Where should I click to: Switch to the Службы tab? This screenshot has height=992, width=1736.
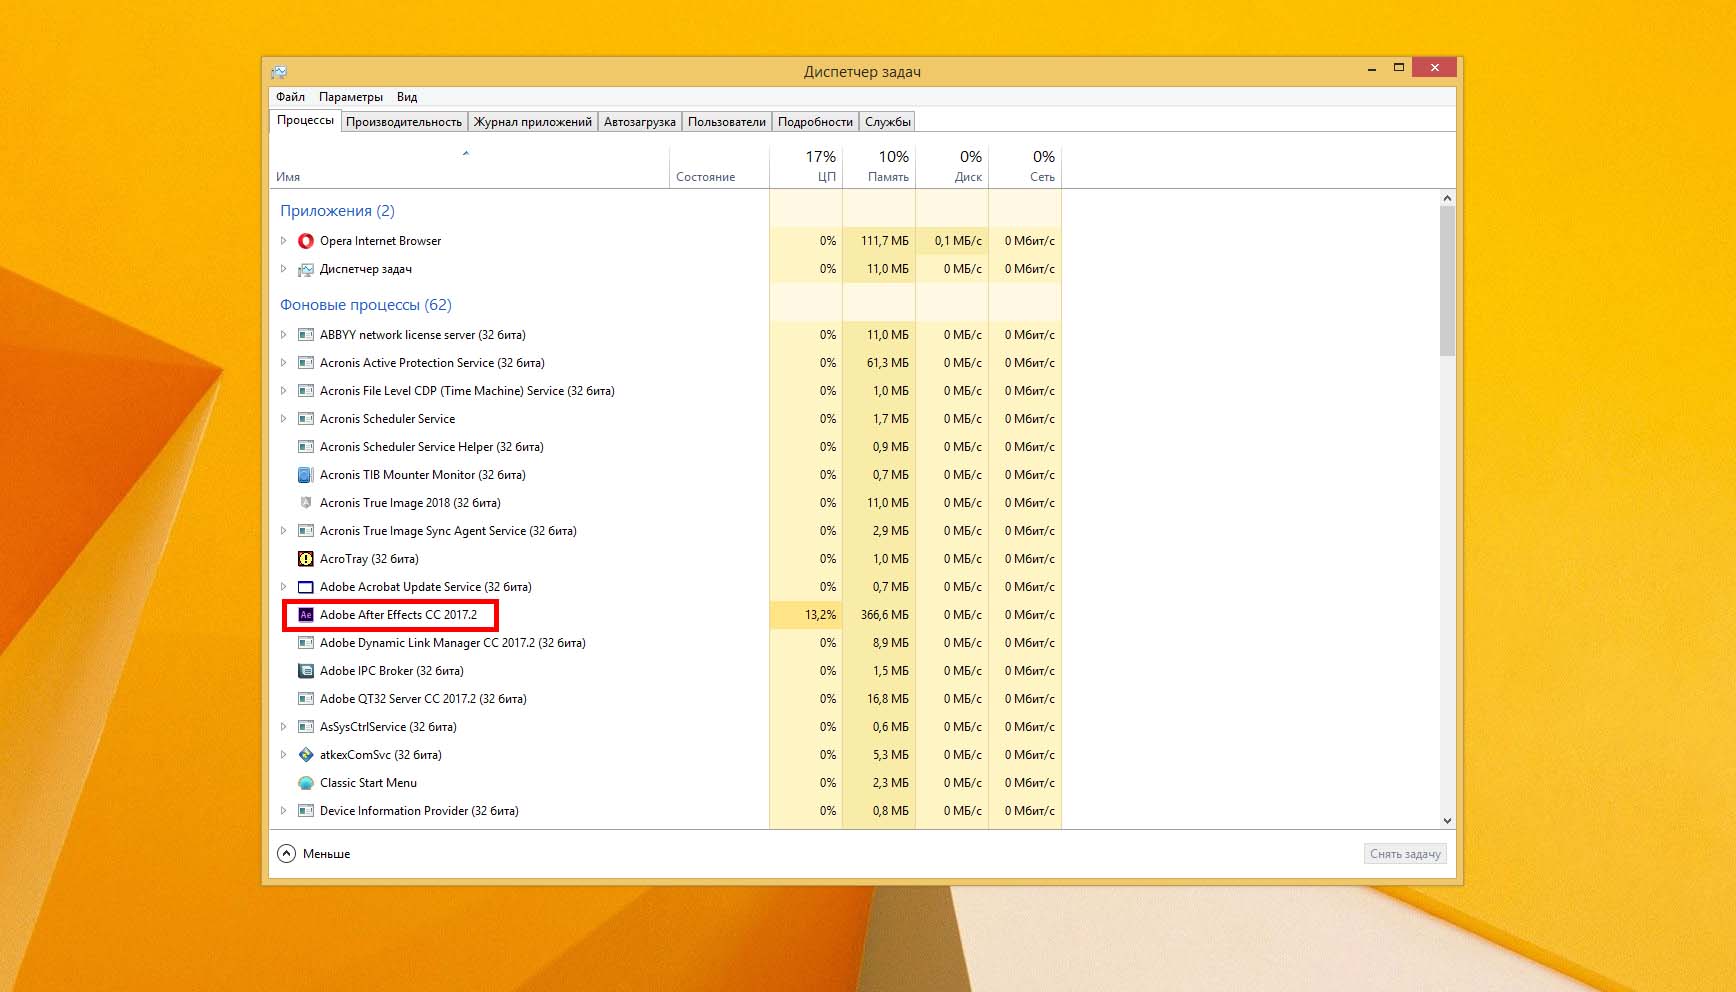888,122
